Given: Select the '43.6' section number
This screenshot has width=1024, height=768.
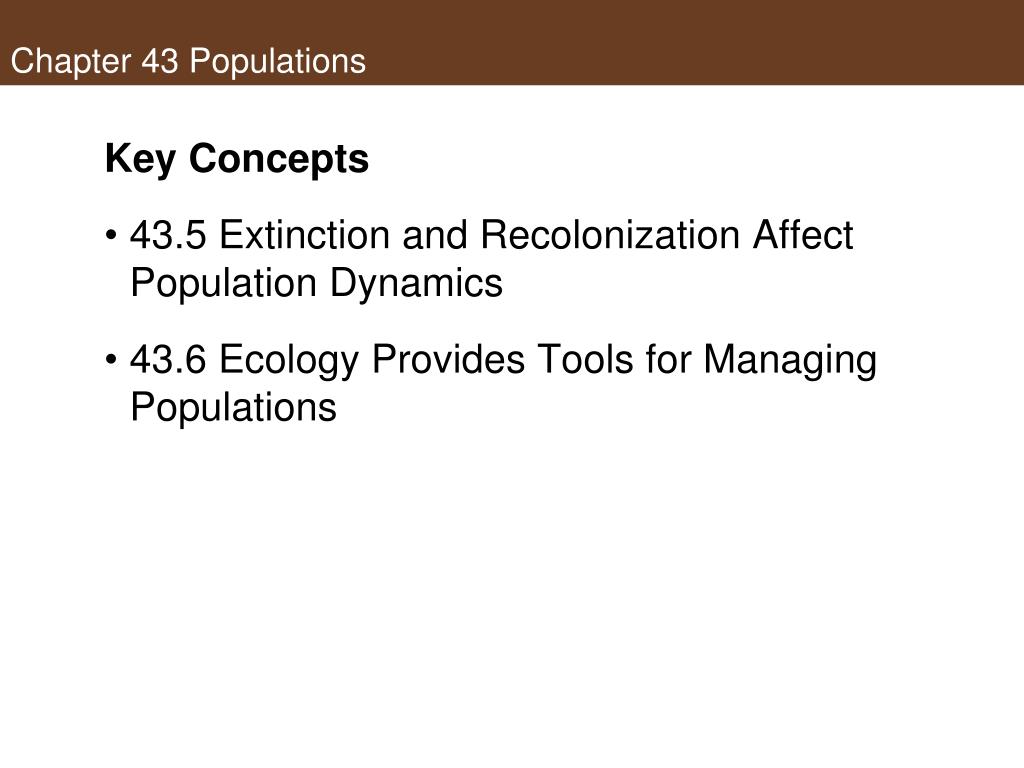Looking at the screenshot, I should point(168,359).
